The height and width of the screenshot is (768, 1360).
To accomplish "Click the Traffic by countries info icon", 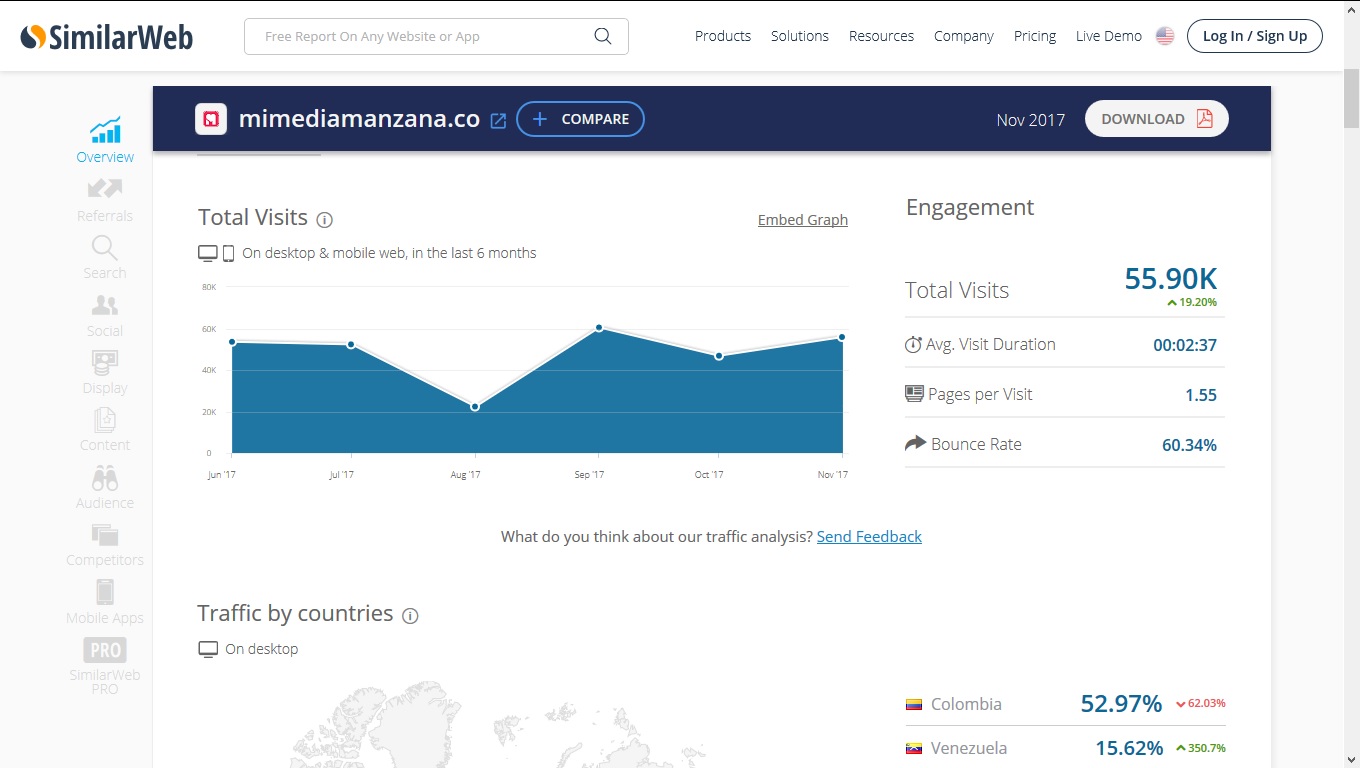I will click(410, 616).
